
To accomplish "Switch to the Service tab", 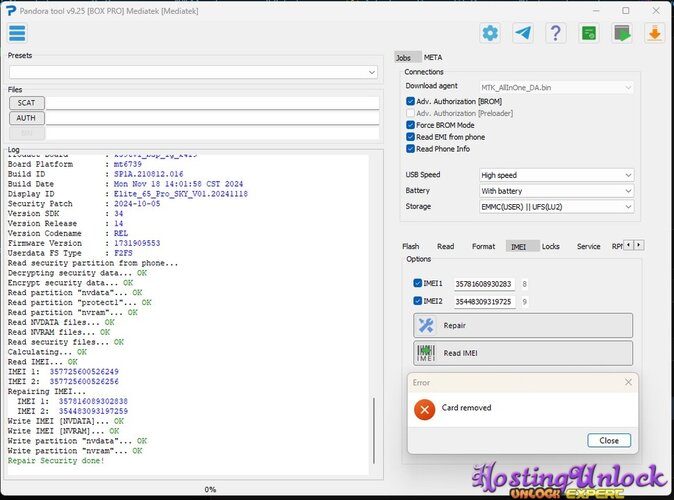I will (588, 246).
